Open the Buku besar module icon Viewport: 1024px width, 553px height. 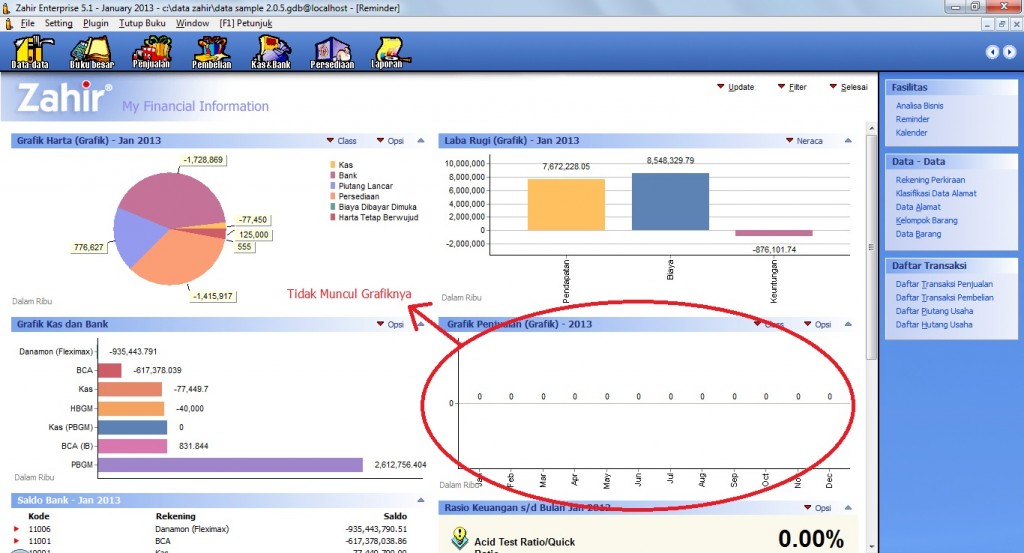tap(90, 51)
